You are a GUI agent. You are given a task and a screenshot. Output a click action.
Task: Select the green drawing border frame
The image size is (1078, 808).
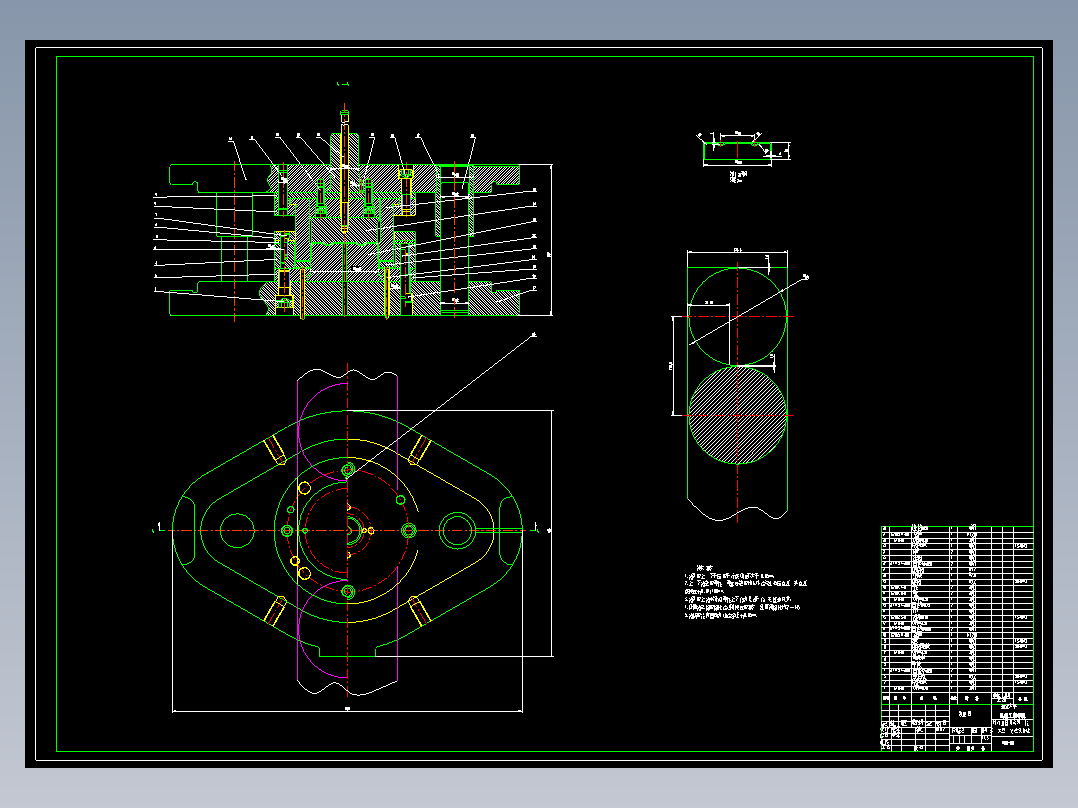click(544, 404)
